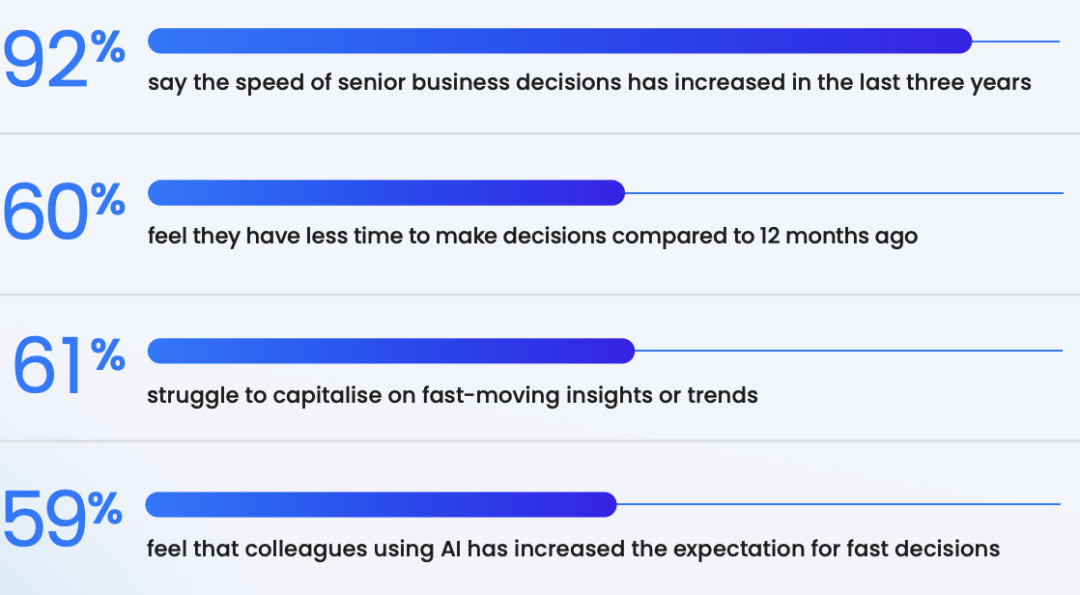Click the 61% statistic number
1080x595 pixels.
tap(68, 367)
